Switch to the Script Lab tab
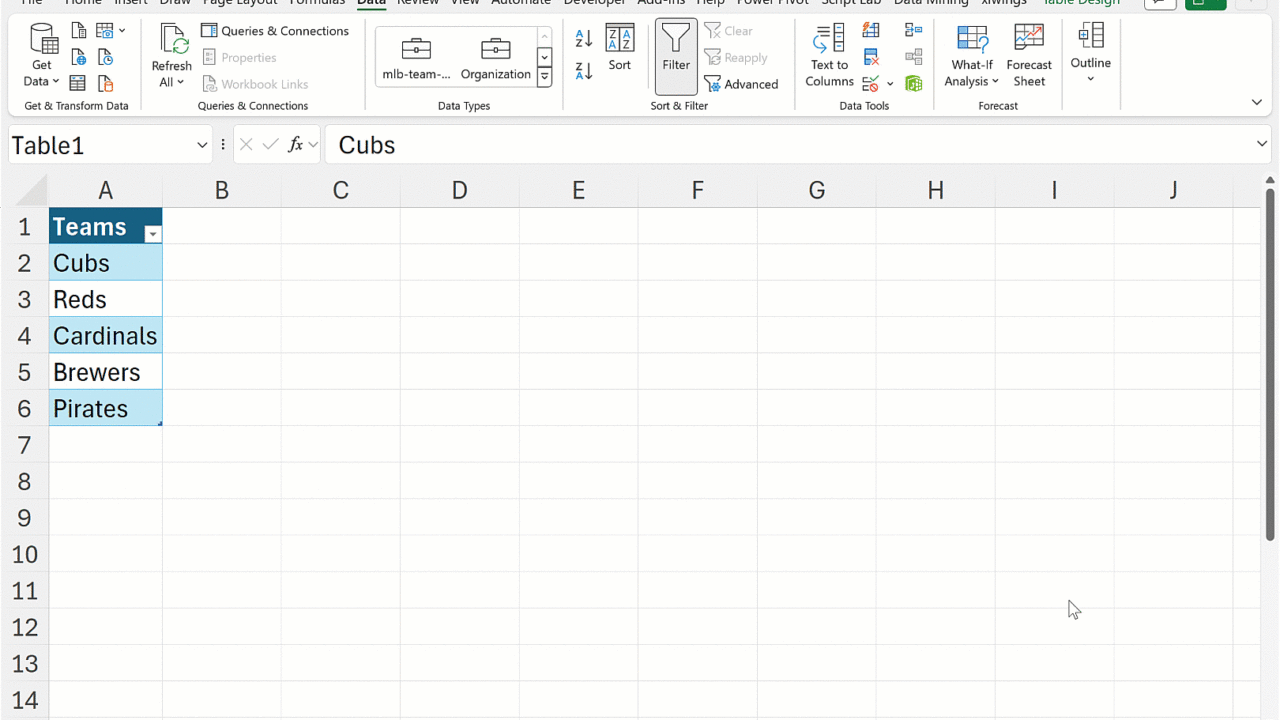 click(851, 3)
